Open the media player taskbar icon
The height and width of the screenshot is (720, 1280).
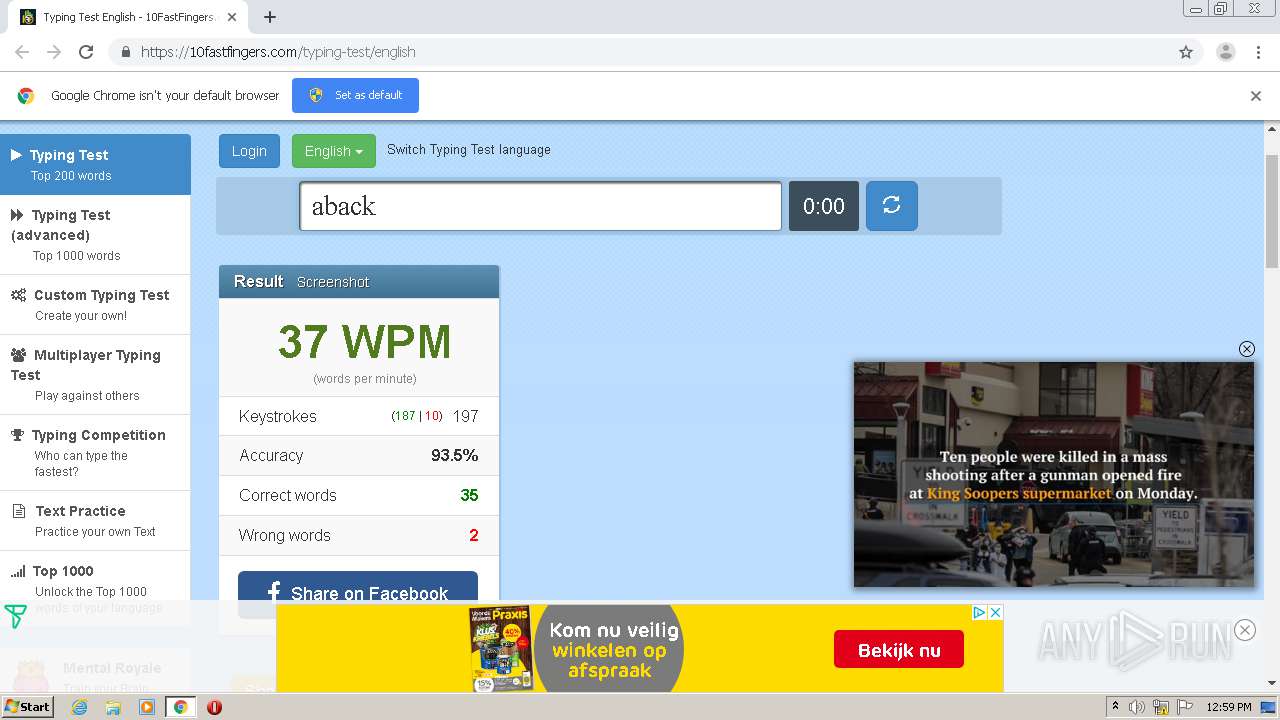click(x=147, y=707)
